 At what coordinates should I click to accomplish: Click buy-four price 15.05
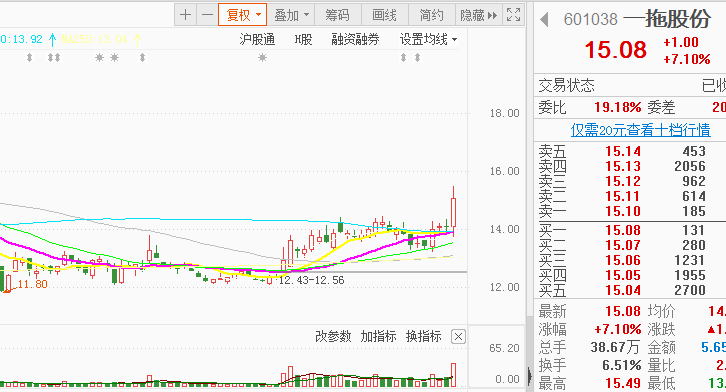pyautogui.click(x=623, y=275)
